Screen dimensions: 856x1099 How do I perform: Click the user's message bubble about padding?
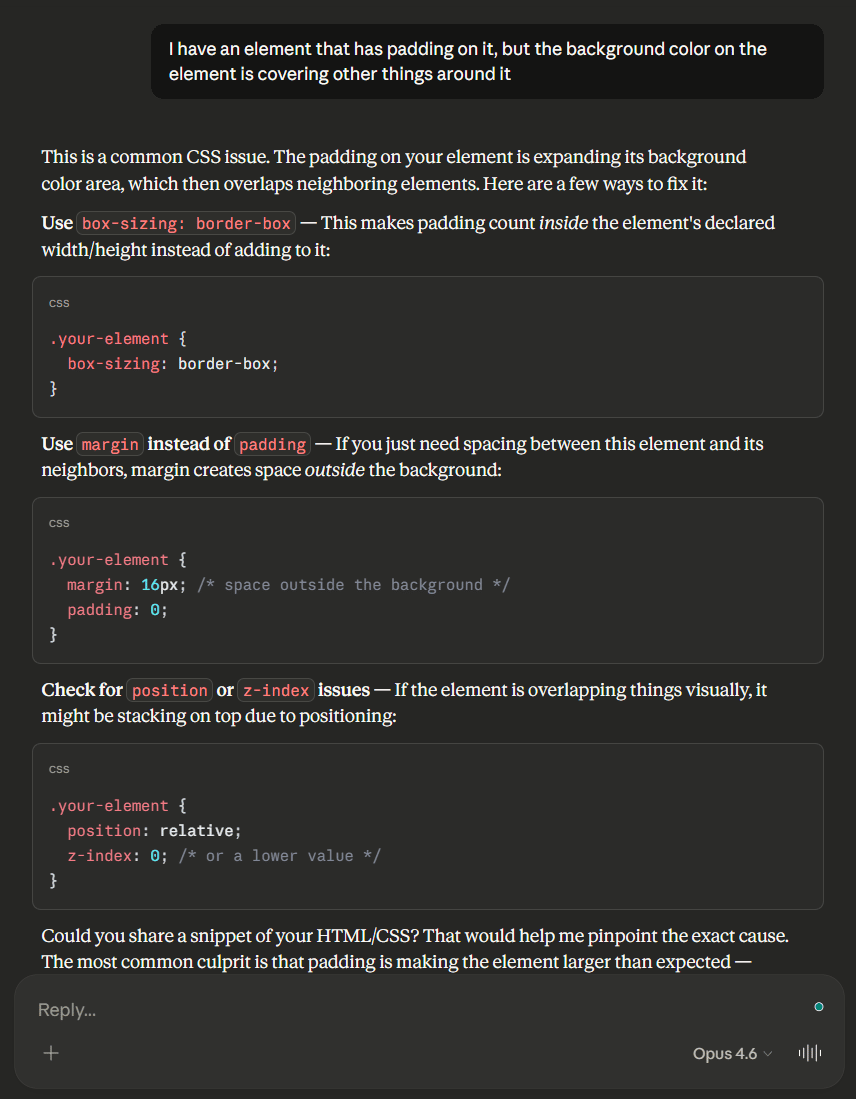(x=487, y=61)
